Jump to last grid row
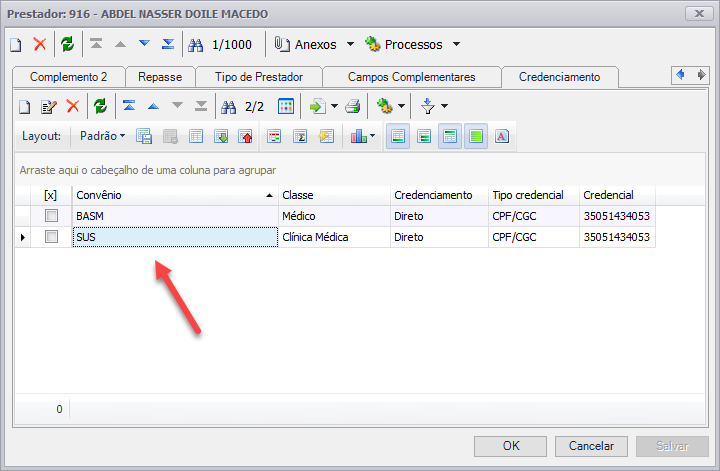The image size is (720, 471). (x=201, y=107)
